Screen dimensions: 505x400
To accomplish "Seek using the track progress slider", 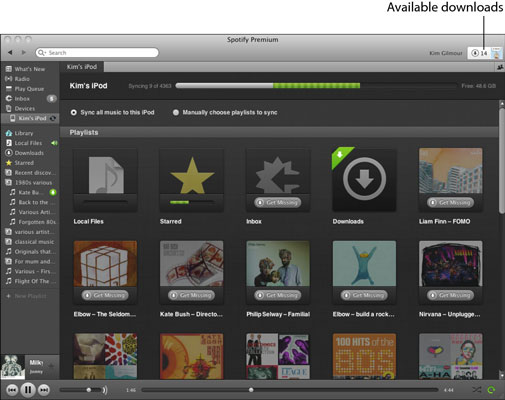I will tap(289, 390).
